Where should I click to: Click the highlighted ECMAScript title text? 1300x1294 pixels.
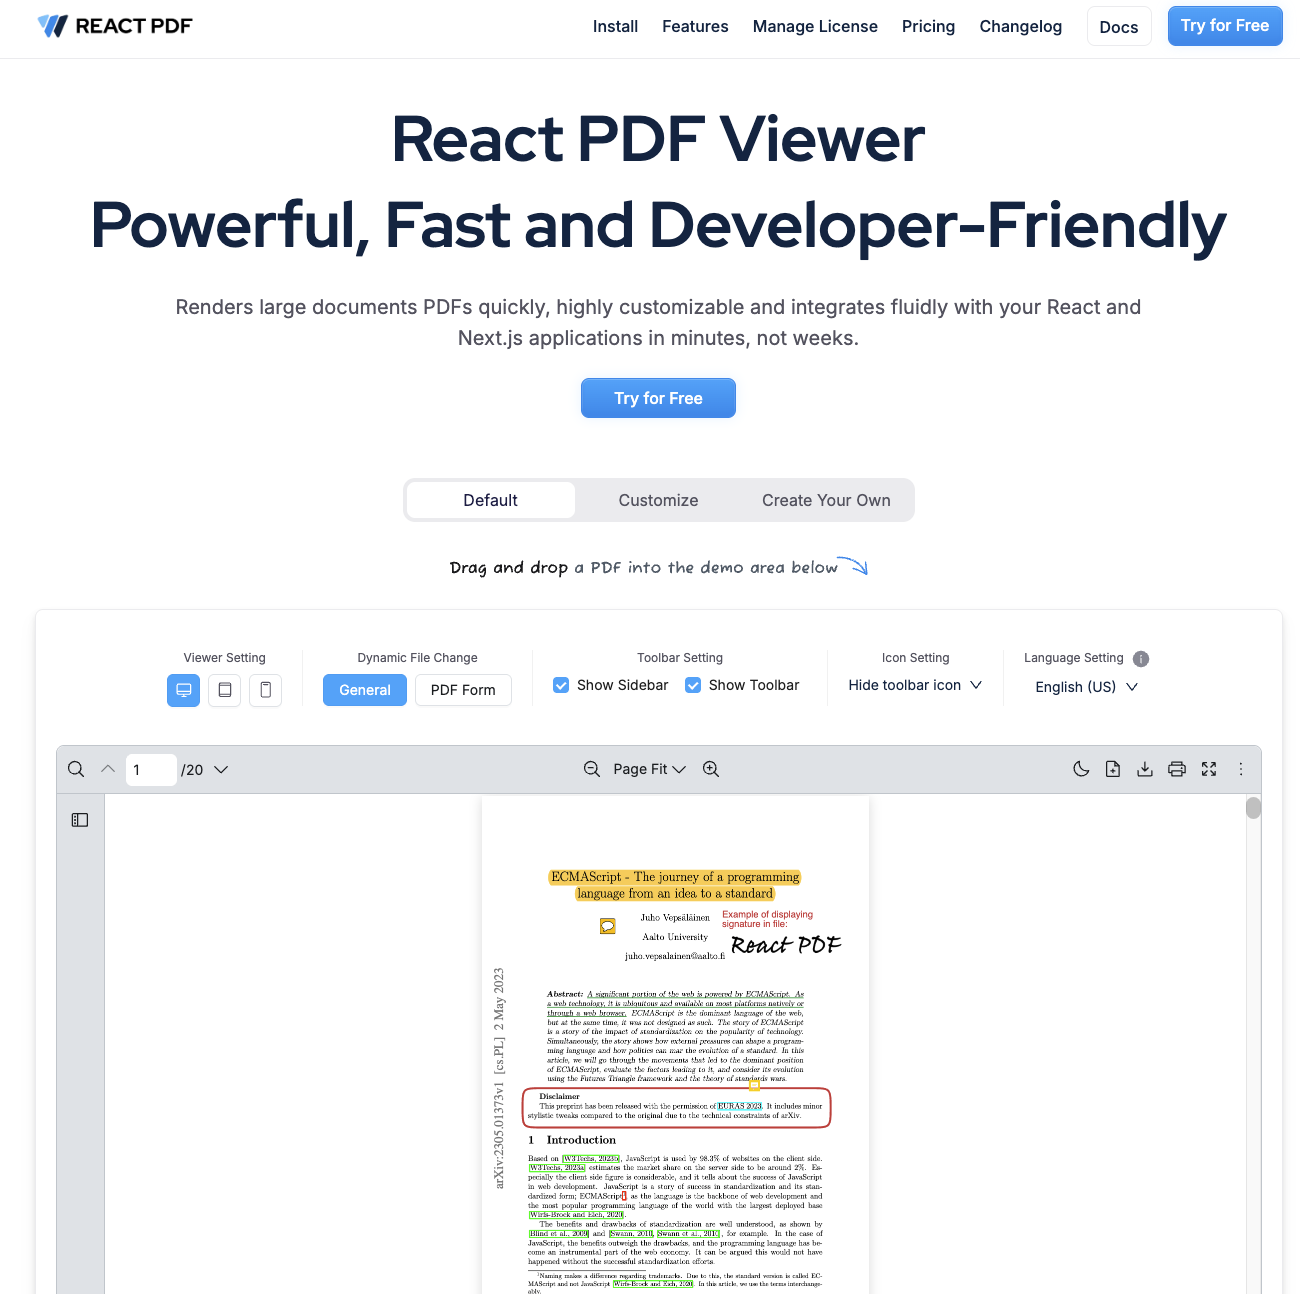[x=675, y=885]
